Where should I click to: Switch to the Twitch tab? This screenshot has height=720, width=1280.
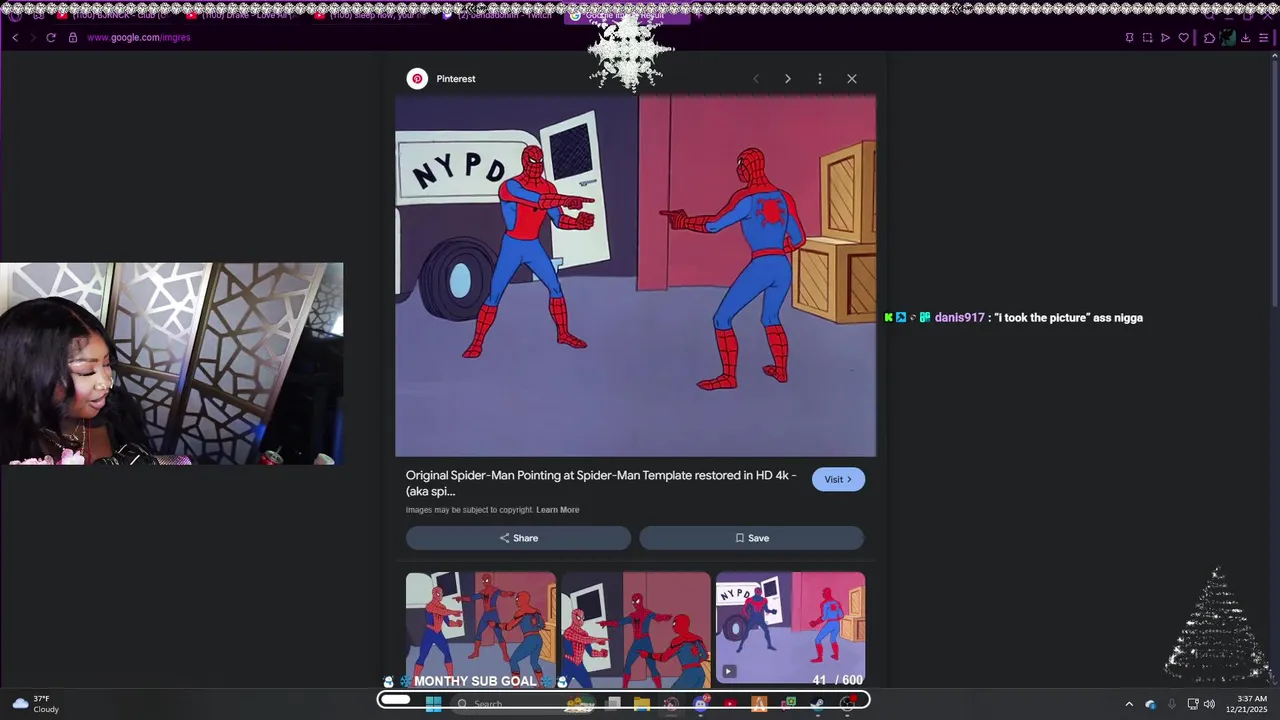[x=500, y=15]
